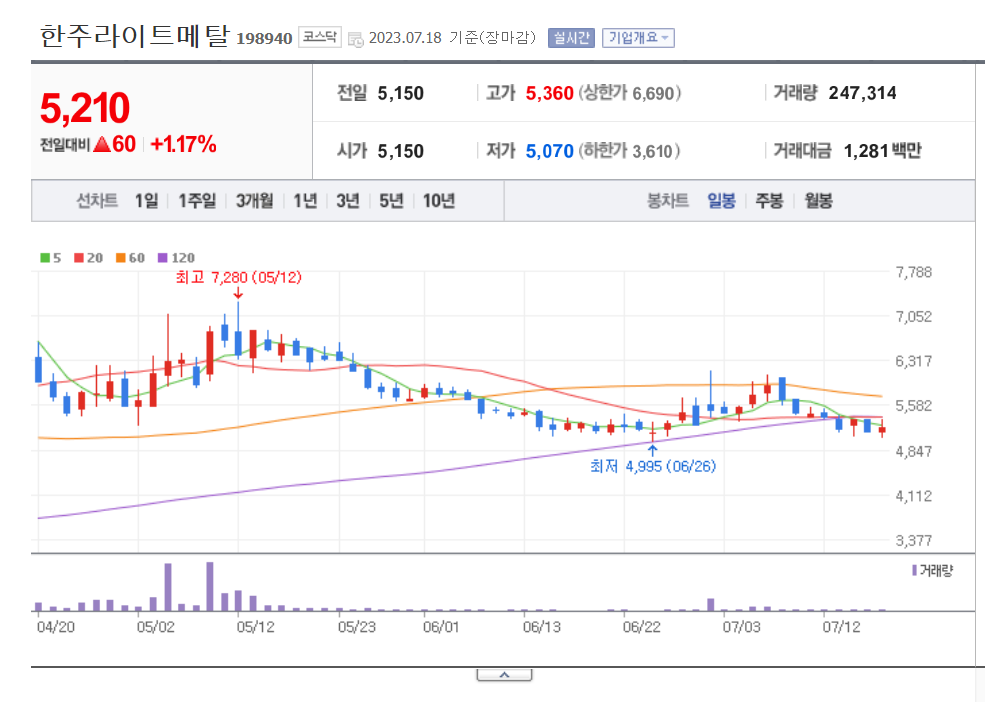Select the 일봉 daily candle chart
Viewport: 985px width, 702px height.
(721, 201)
